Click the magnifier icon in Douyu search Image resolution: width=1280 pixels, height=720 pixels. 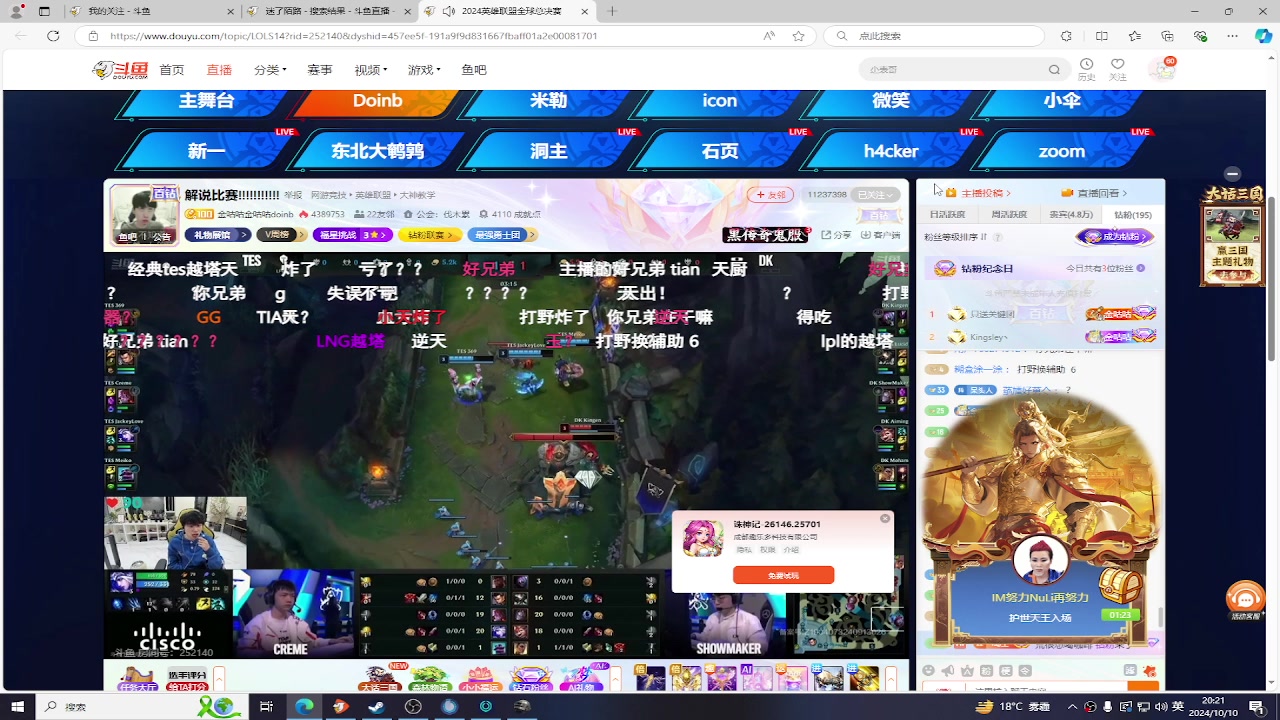1054,69
